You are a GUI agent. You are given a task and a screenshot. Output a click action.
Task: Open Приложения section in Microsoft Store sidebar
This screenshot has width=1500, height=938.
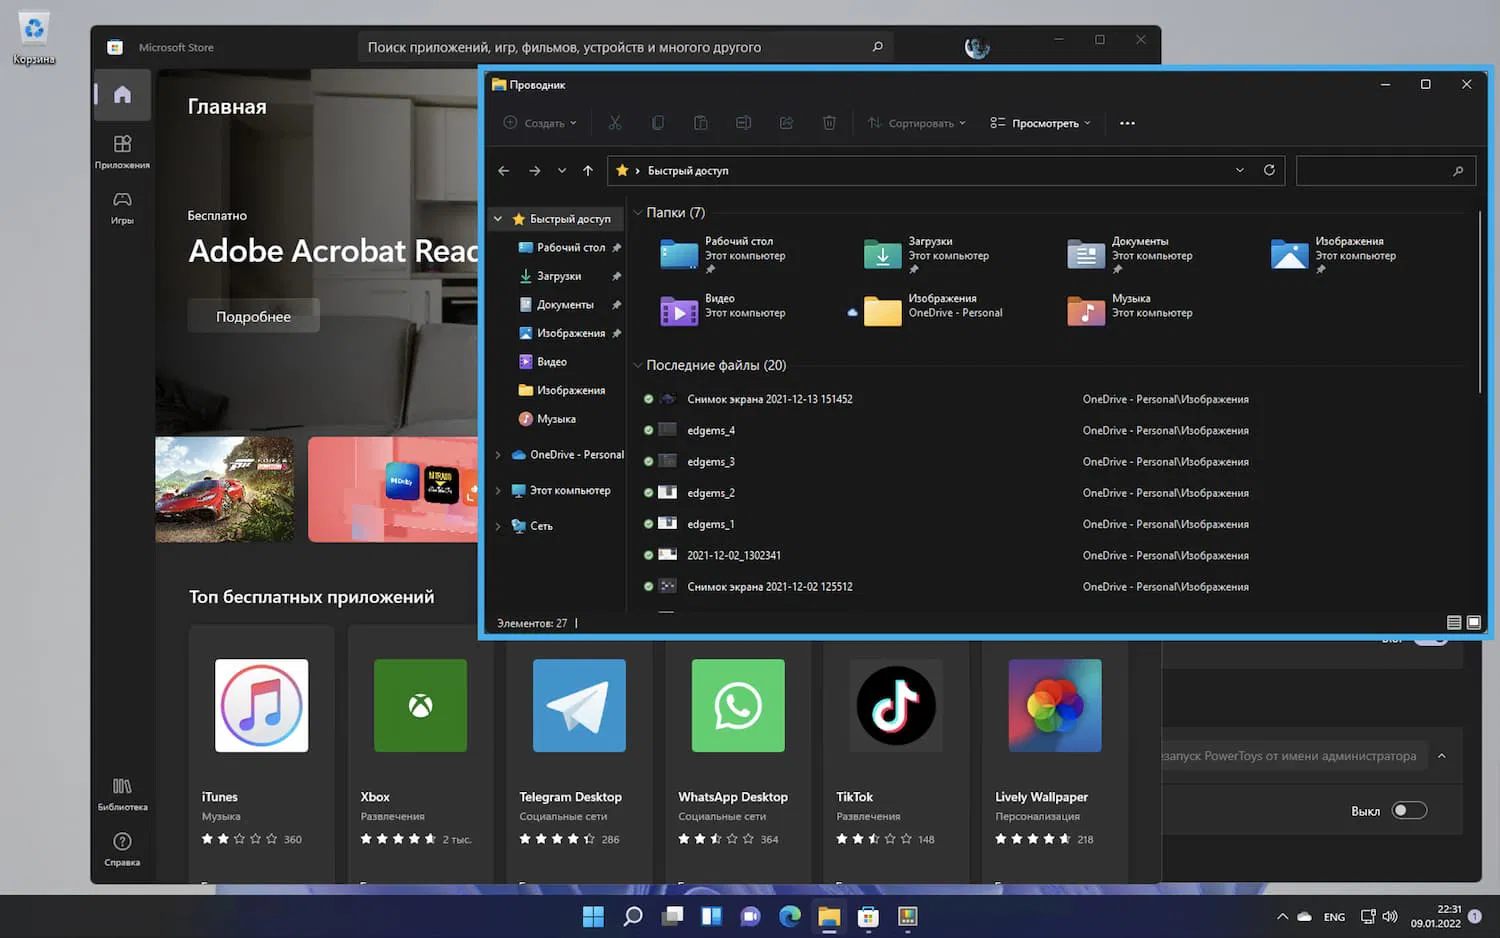coord(122,151)
